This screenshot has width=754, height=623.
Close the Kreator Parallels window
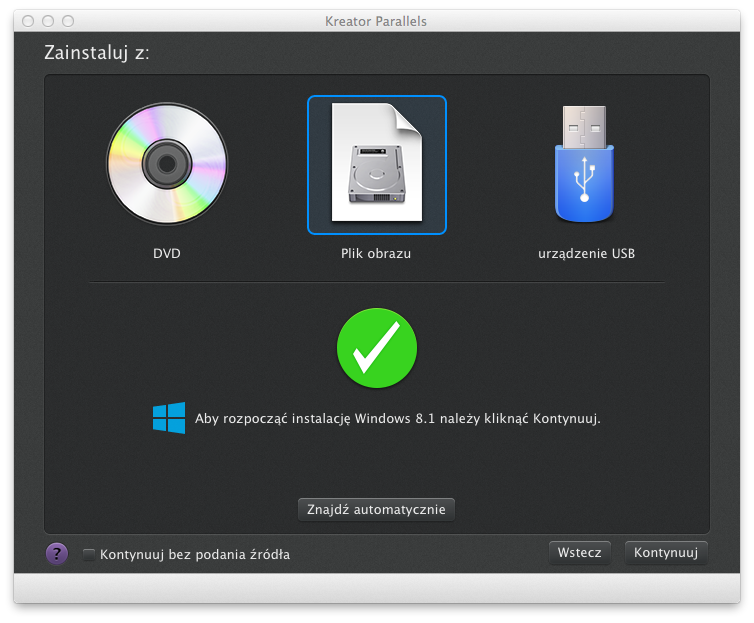point(28,21)
